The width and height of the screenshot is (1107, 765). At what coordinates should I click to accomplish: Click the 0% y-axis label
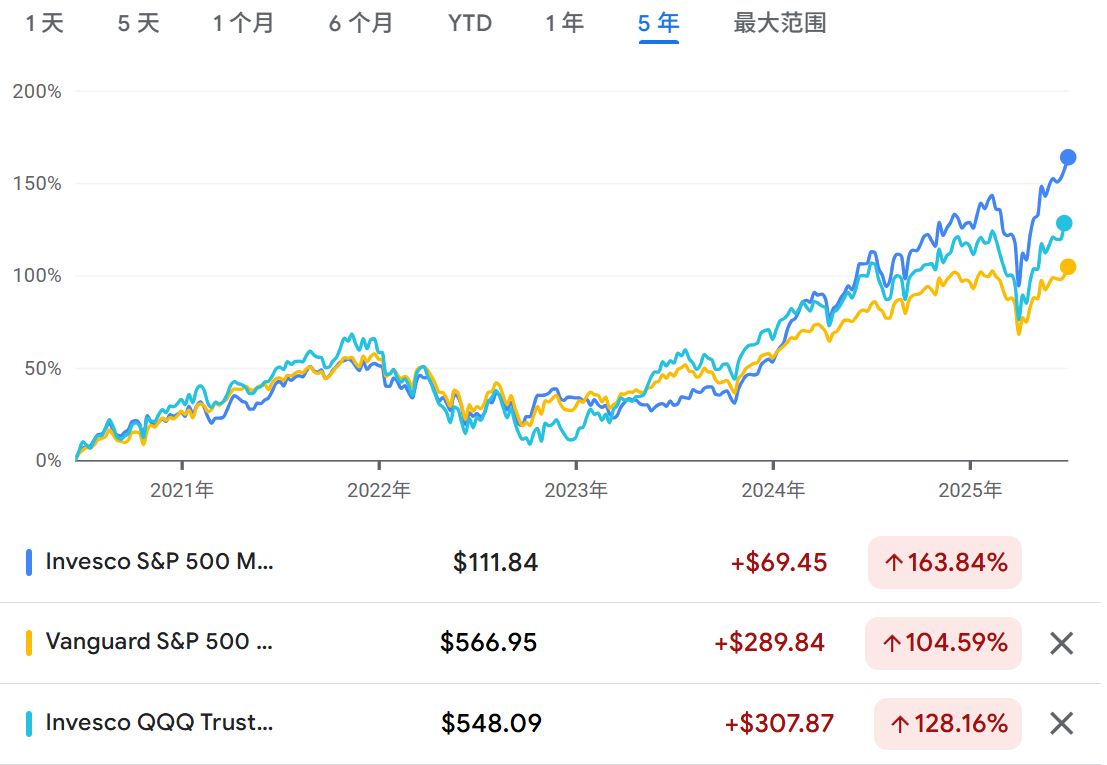click(48, 460)
